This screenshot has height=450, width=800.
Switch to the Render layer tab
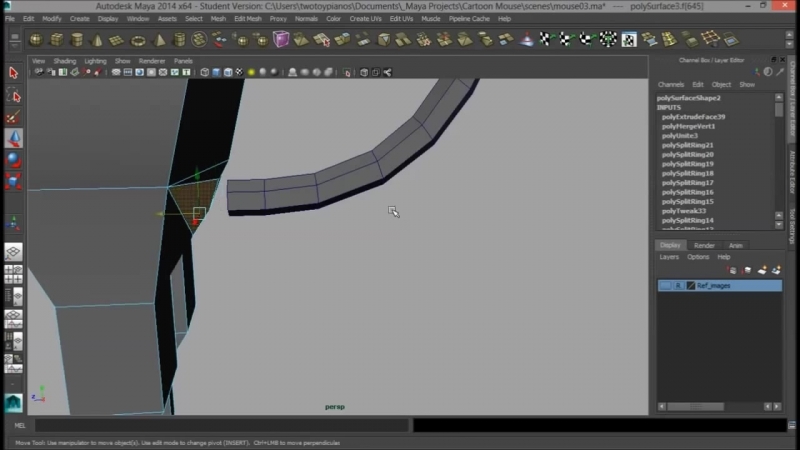pos(704,245)
